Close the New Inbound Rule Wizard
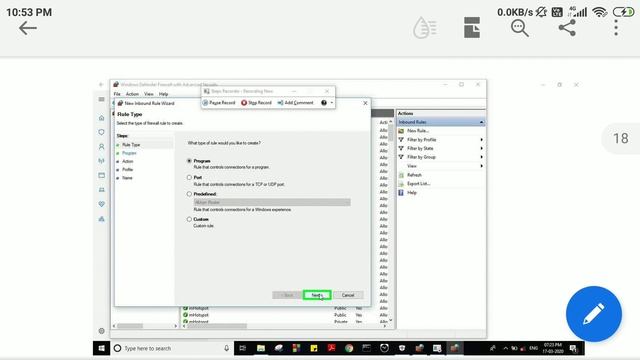 (x=365, y=103)
